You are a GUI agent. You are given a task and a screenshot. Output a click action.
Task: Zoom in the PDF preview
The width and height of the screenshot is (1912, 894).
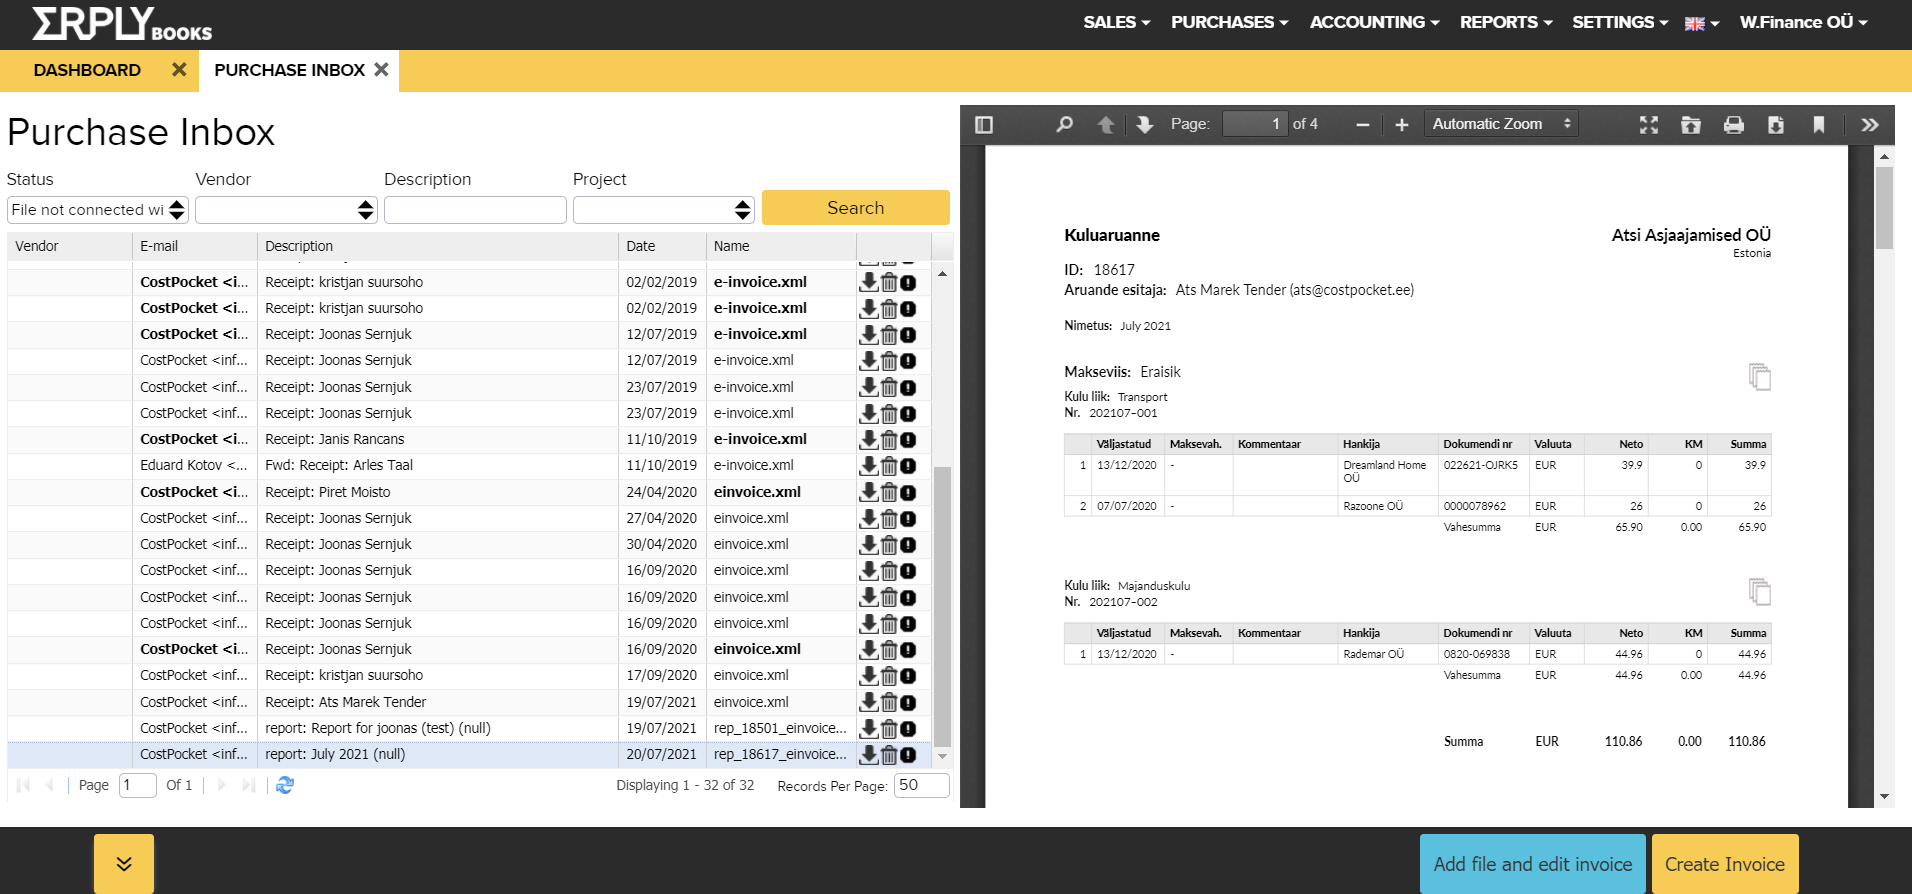(1402, 125)
